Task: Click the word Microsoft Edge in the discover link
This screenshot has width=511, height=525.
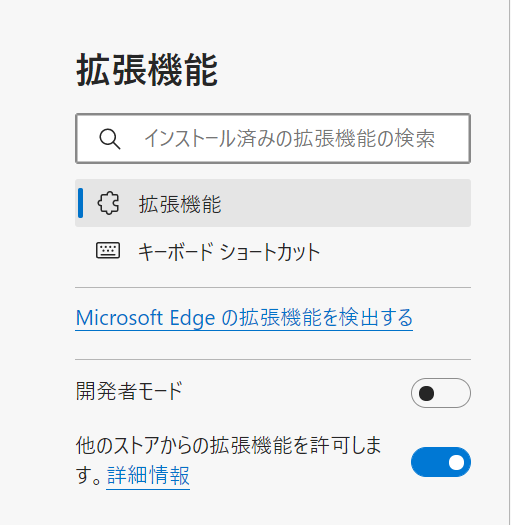Action: (x=145, y=318)
